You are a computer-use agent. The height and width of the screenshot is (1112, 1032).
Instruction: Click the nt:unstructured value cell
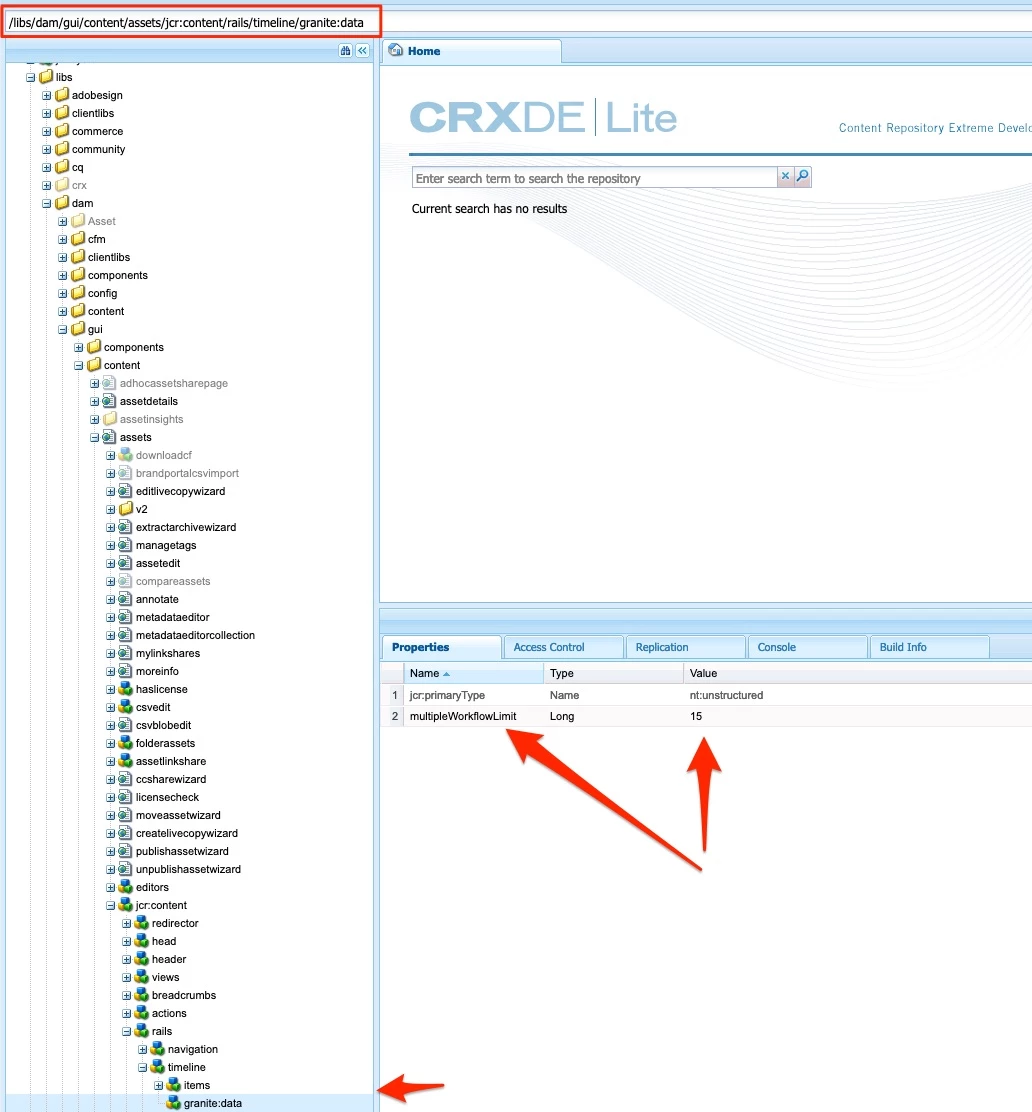coord(858,695)
